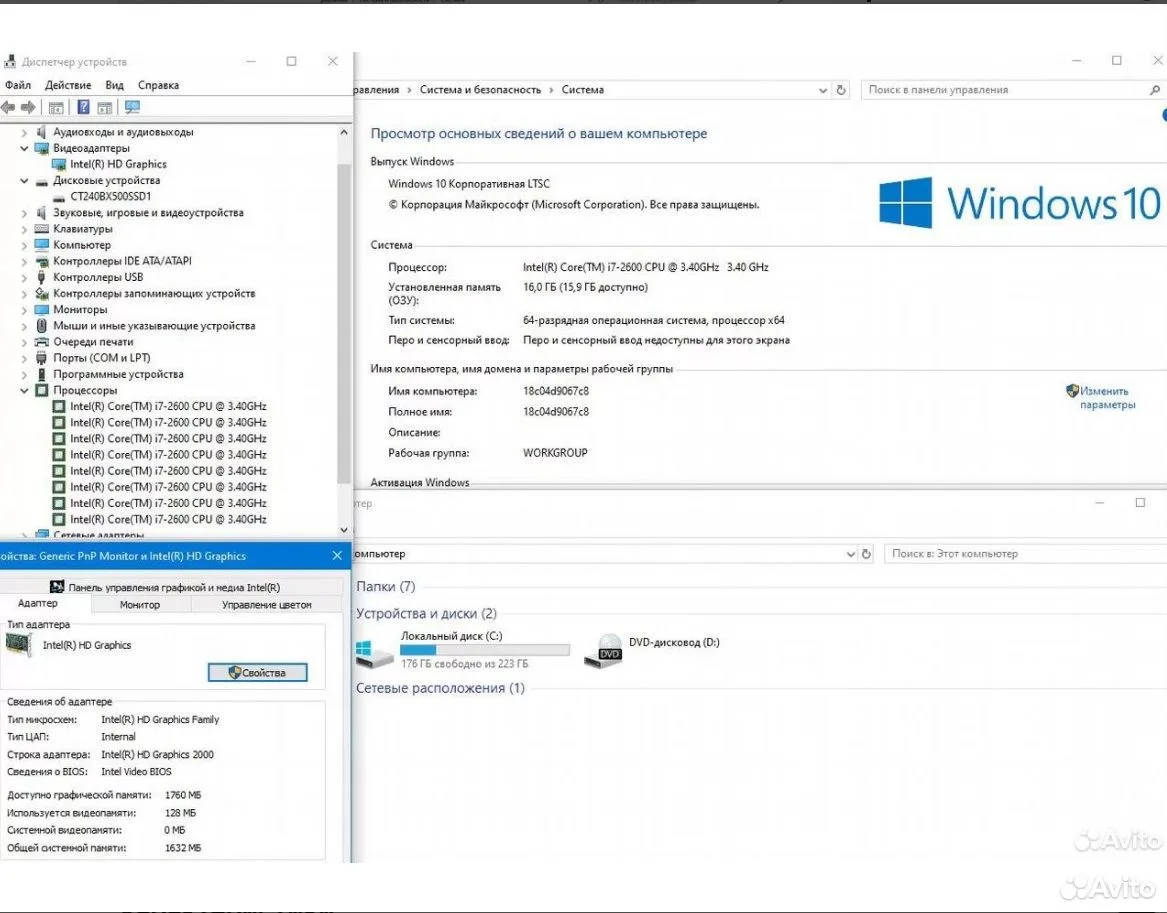The image size is (1167, 913).
Task: Click the scroll down arrow in Device Manager
Action: click(x=343, y=530)
